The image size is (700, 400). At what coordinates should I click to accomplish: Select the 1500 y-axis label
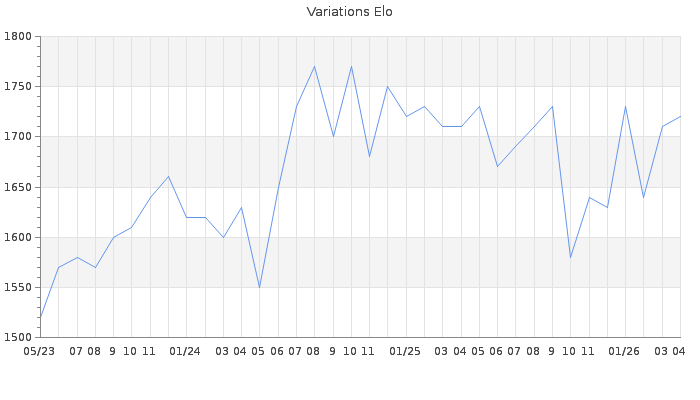(x=17, y=338)
